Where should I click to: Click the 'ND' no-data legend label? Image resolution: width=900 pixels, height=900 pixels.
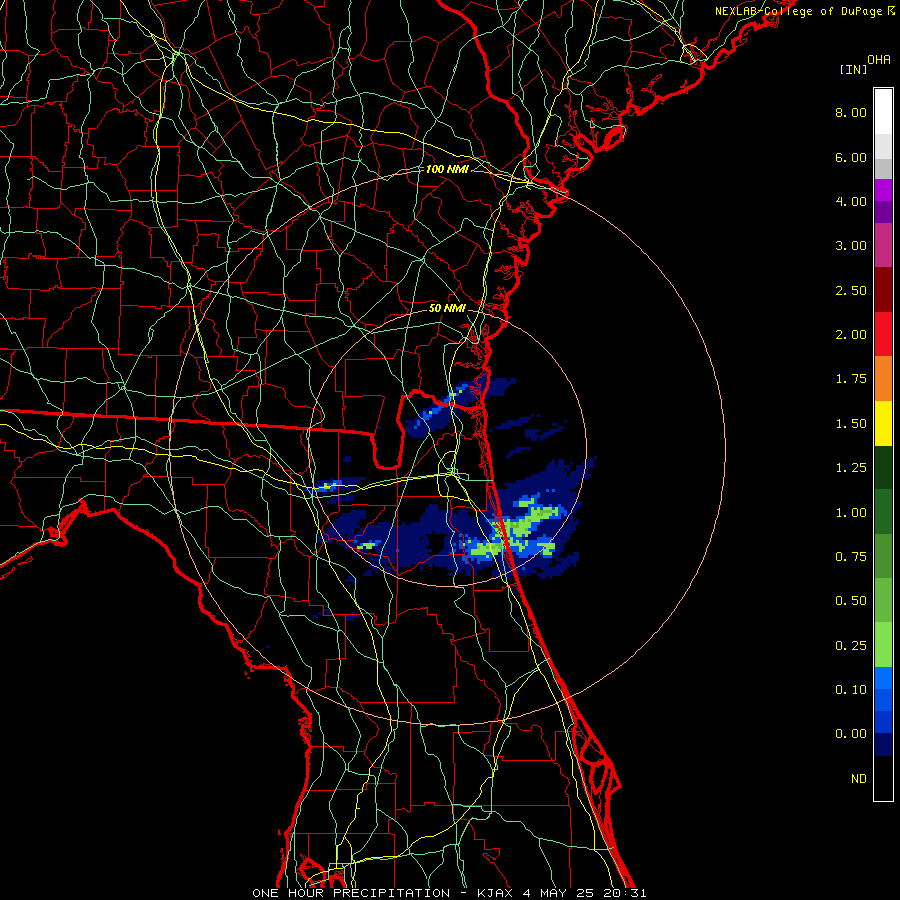[x=859, y=779]
